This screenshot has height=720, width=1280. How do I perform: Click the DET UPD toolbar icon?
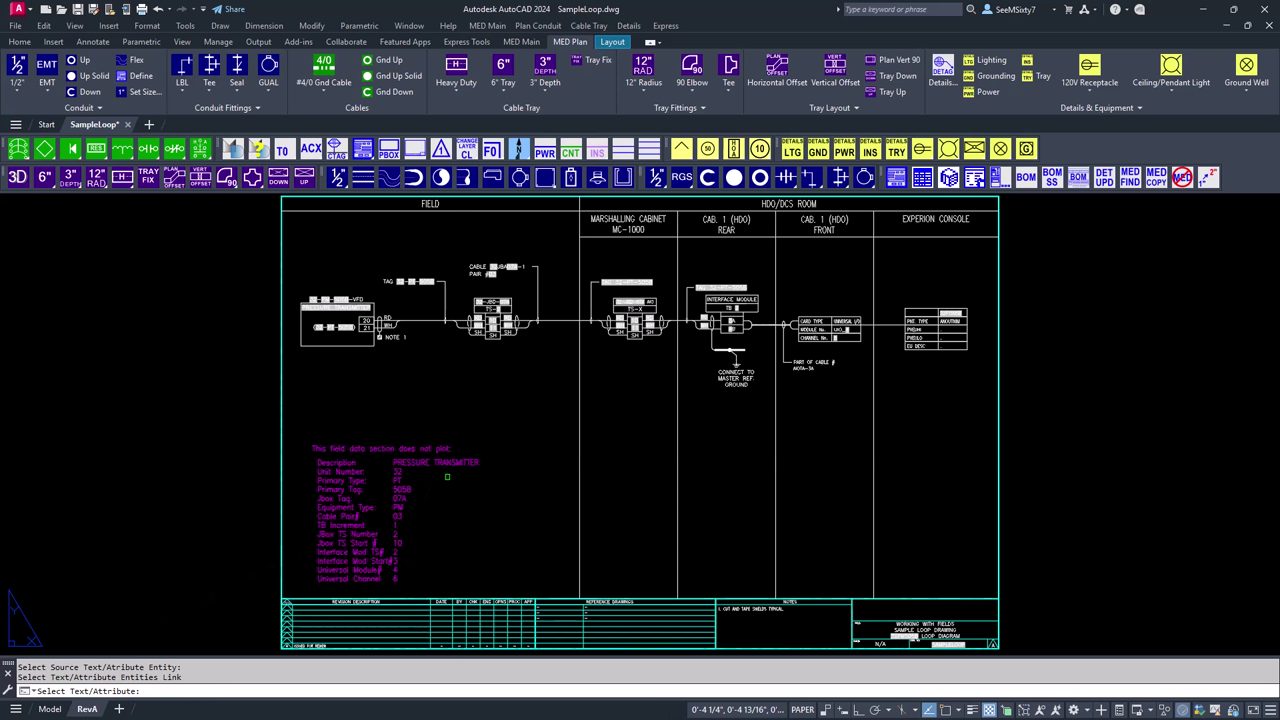1104,177
